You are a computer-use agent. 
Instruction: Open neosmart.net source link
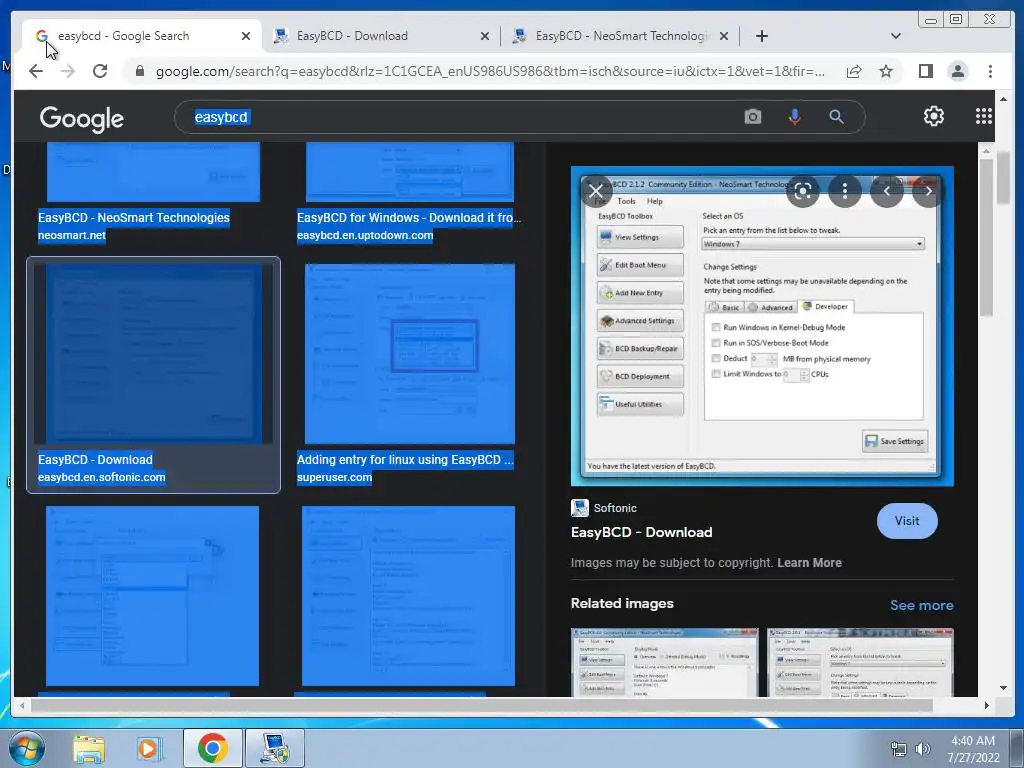point(72,235)
